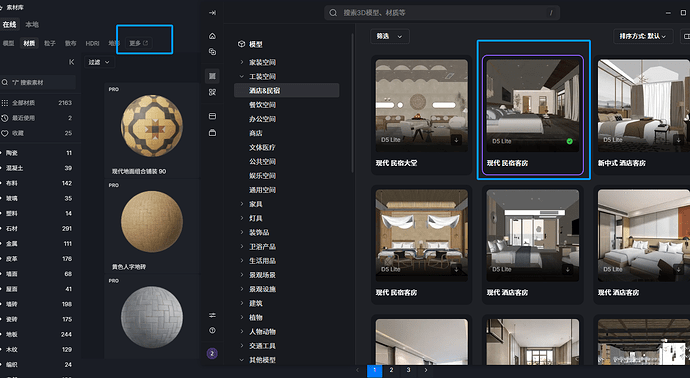Click the circular info icon in sidebar

tap(212, 330)
